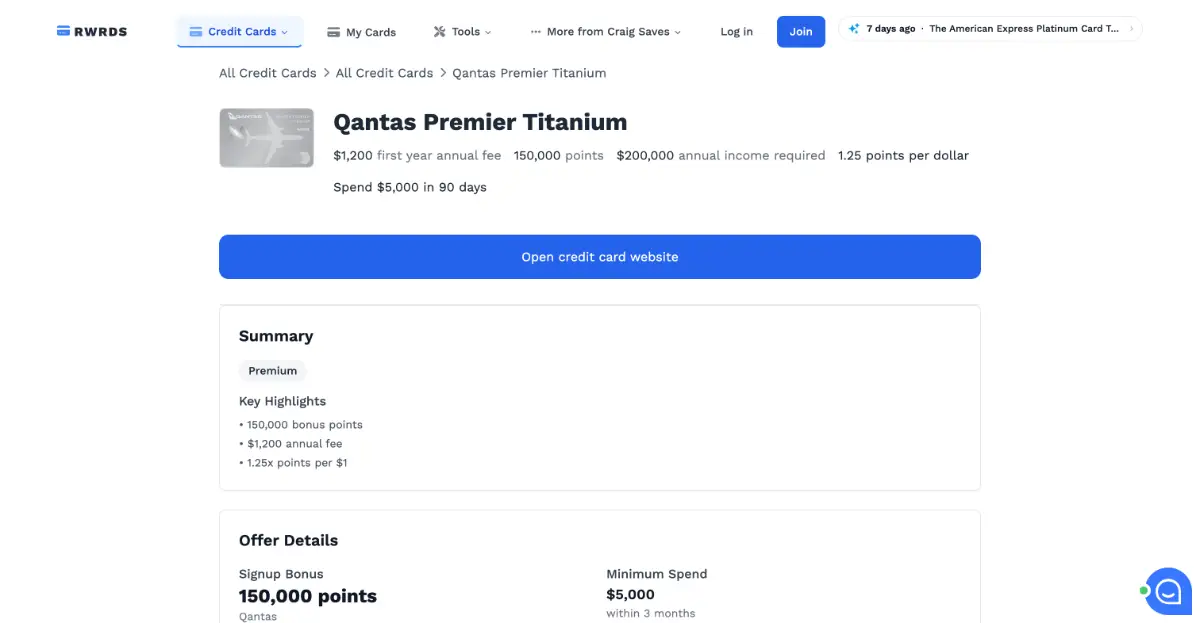
Task: Expand More from Craig Saves chevron
Action: pyautogui.click(x=678, y=32)
